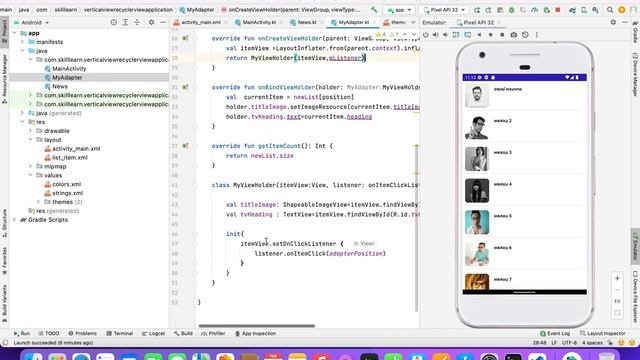Open the Project panel options gear
The width and height of the screenshot is (640, 360).
tap(151, 22)
